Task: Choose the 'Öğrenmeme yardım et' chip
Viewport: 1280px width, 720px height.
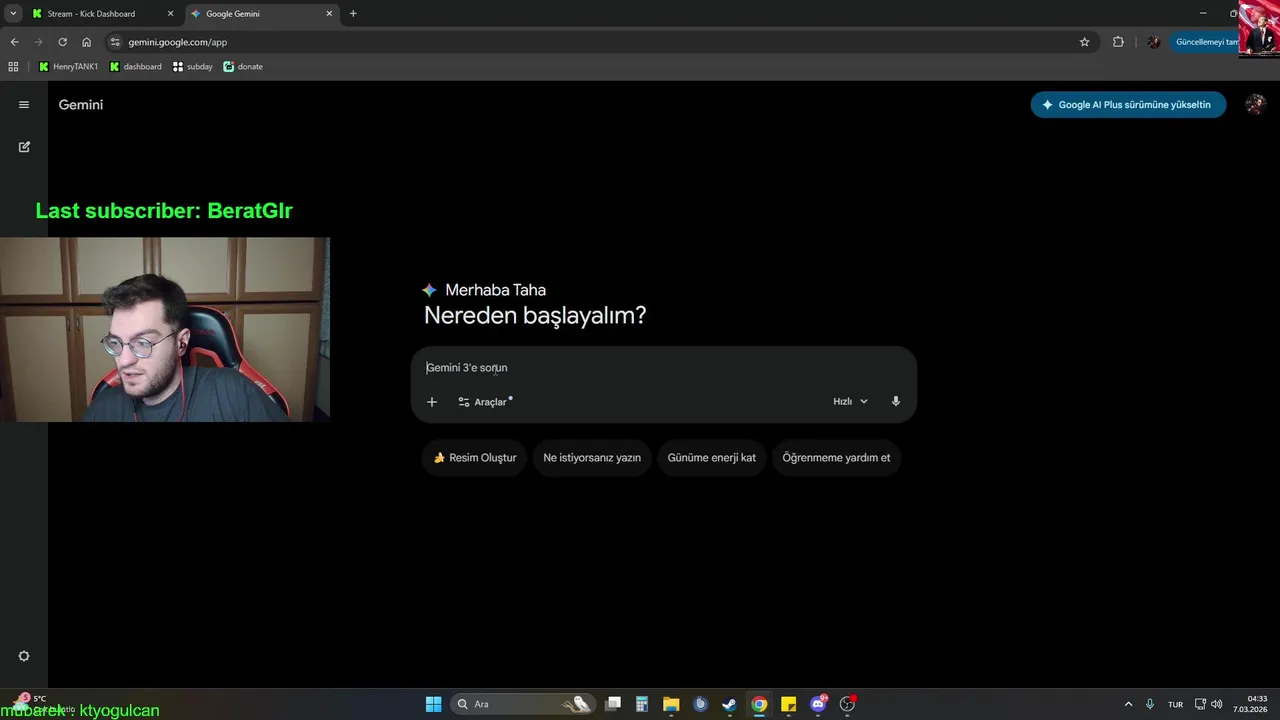Action: pyautogui.click(x=836, y=458)
